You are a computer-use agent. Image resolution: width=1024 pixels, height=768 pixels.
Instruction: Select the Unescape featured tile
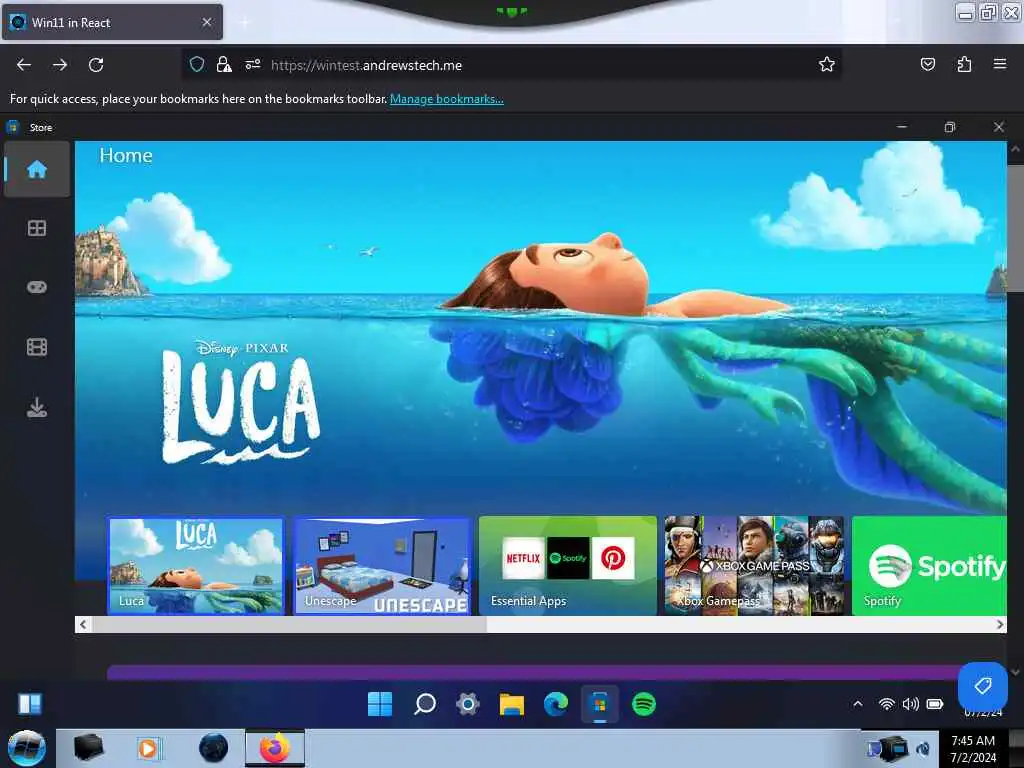(382, 566)
